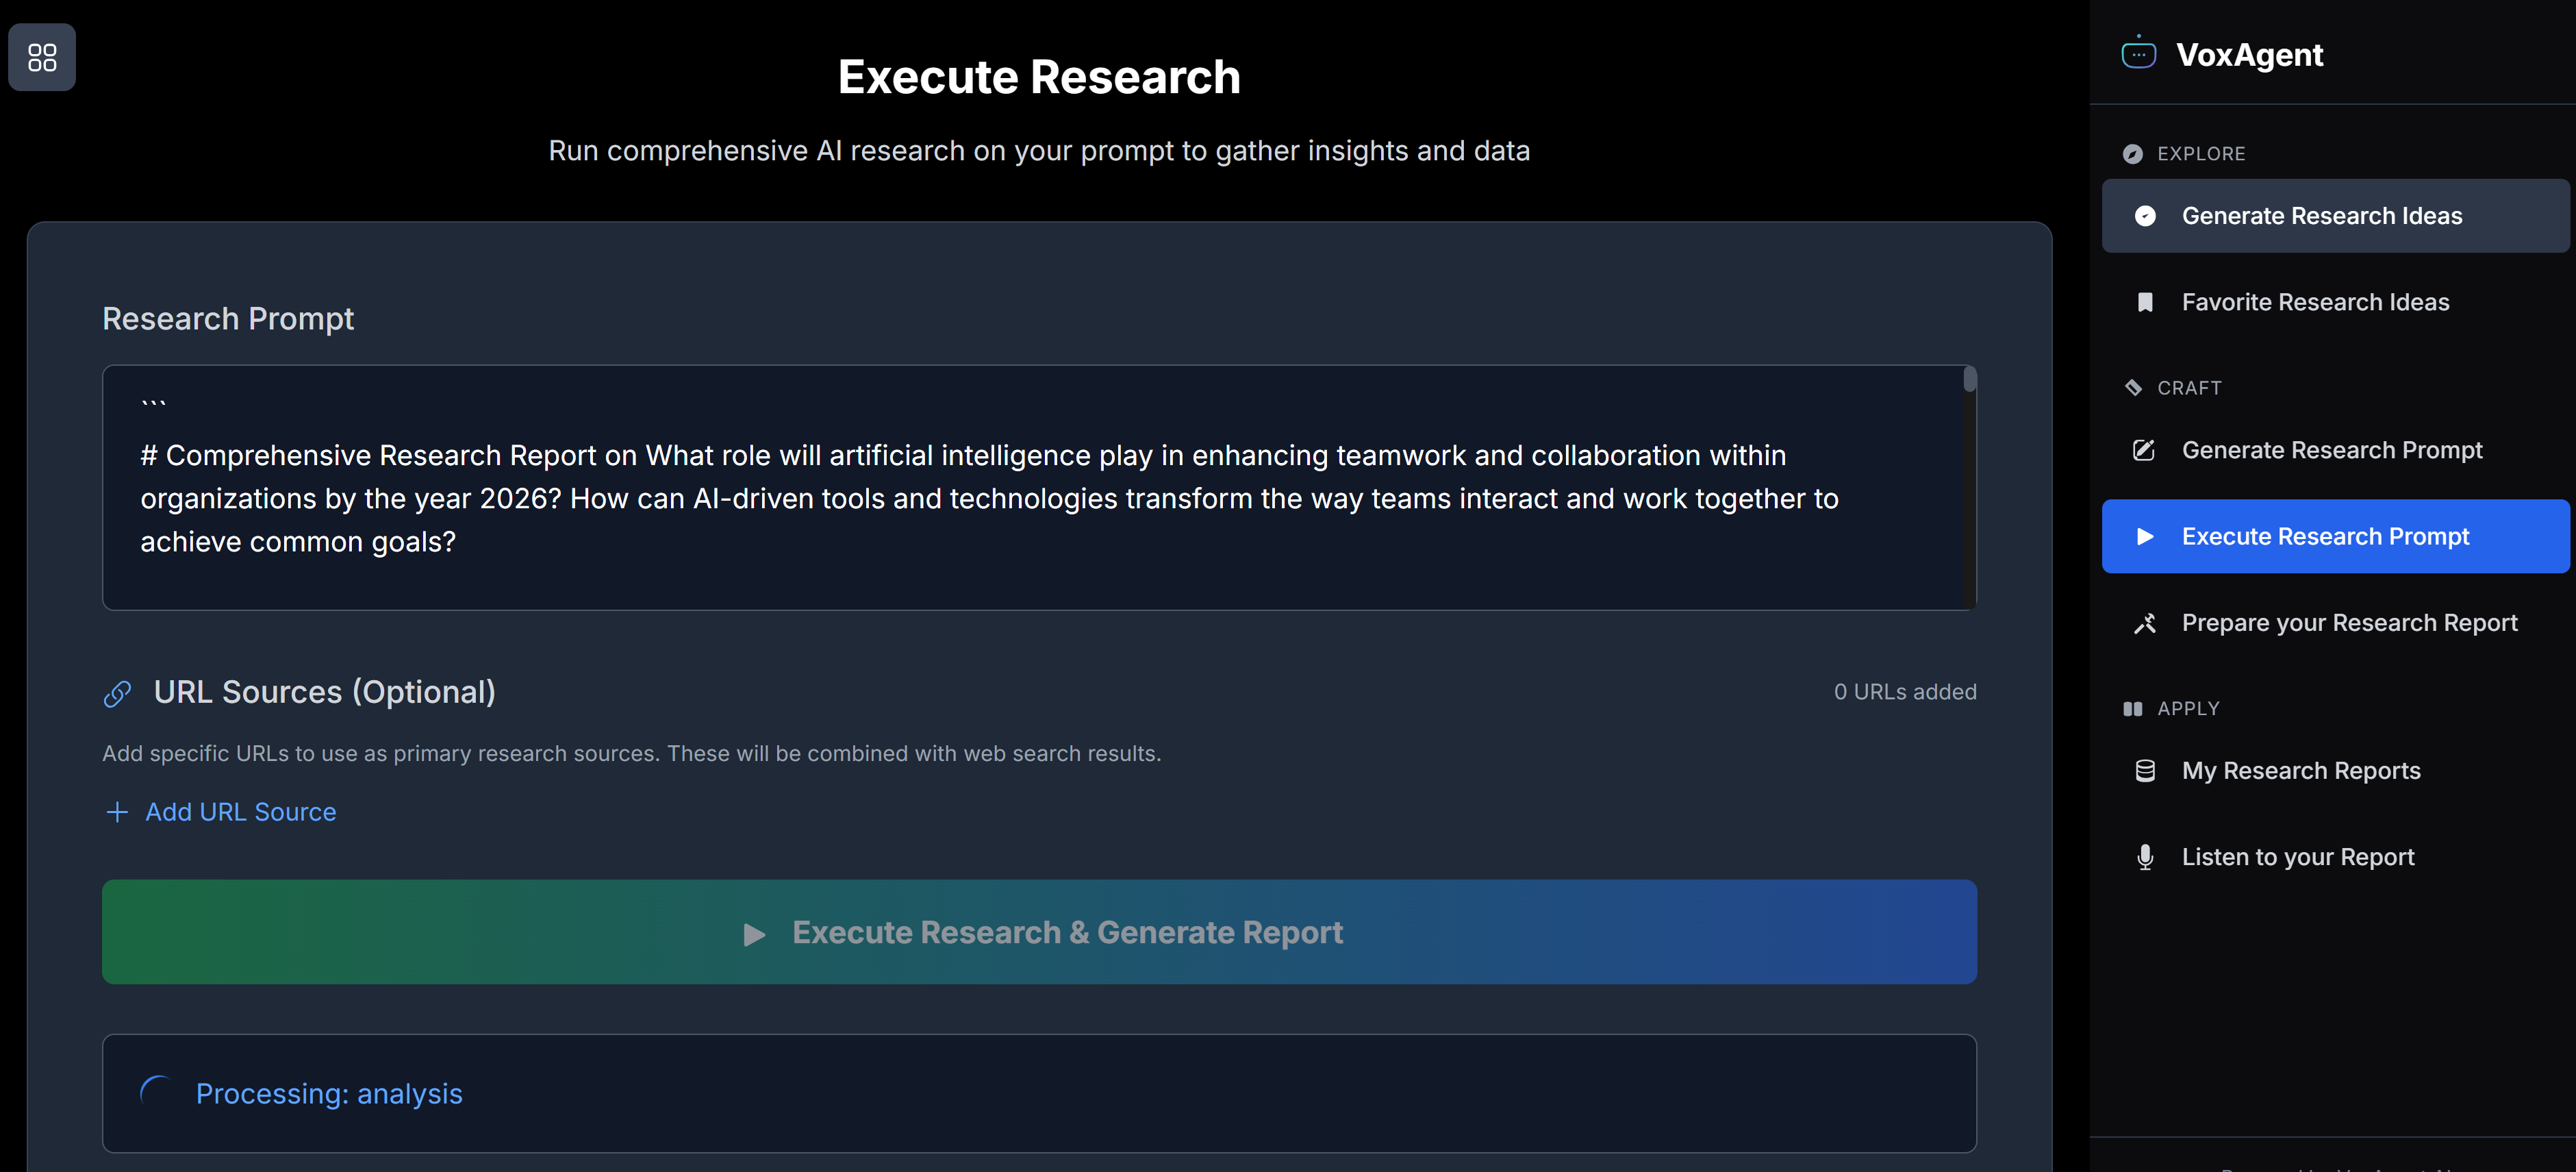Select the pencil icon beside Generate Research Prompt
Viewport: 2576px width, 1172px height.
pos(2145,450)
